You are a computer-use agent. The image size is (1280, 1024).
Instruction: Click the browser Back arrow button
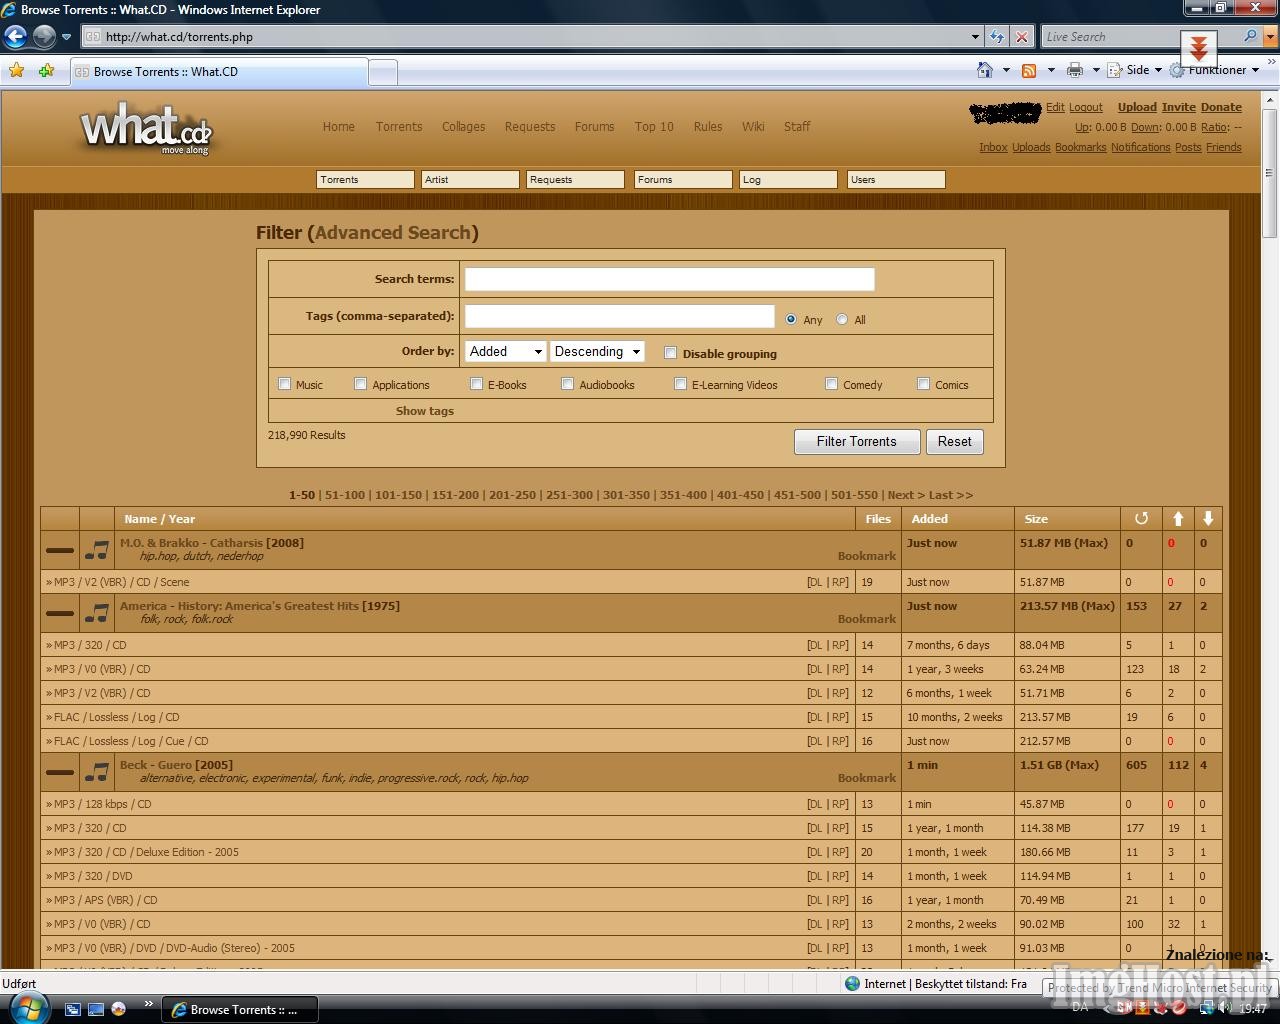[15, 37]
